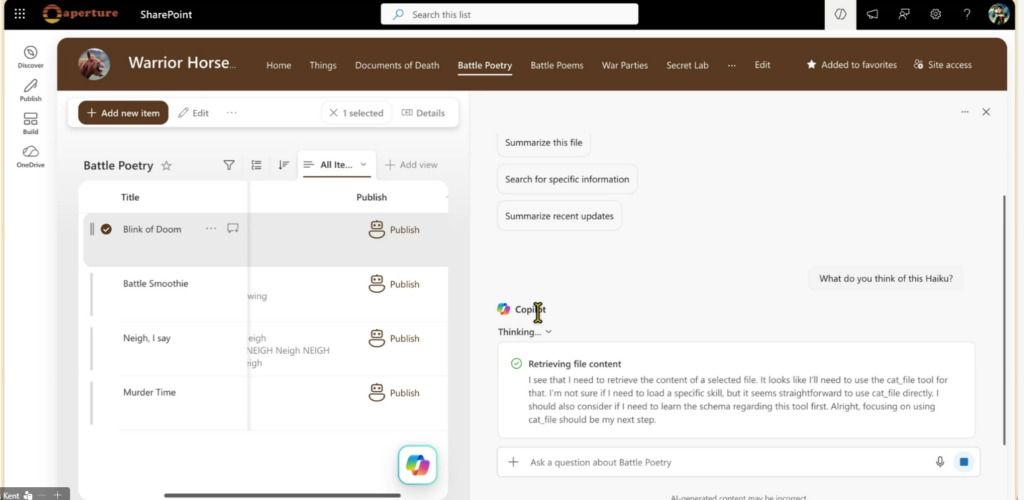1024x500 pixels.
Task: Open Neigh, I say item
Action: click(146, 338)
